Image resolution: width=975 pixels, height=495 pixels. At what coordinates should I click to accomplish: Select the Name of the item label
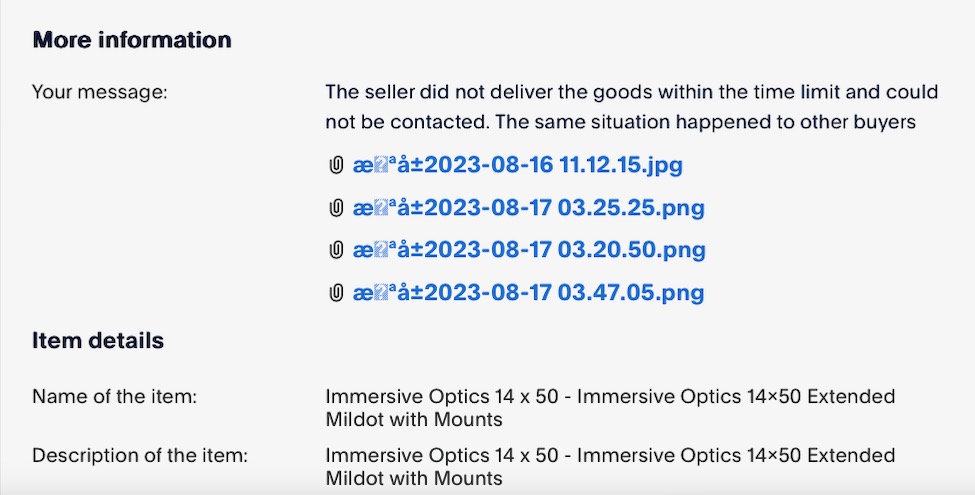[114, 396]
